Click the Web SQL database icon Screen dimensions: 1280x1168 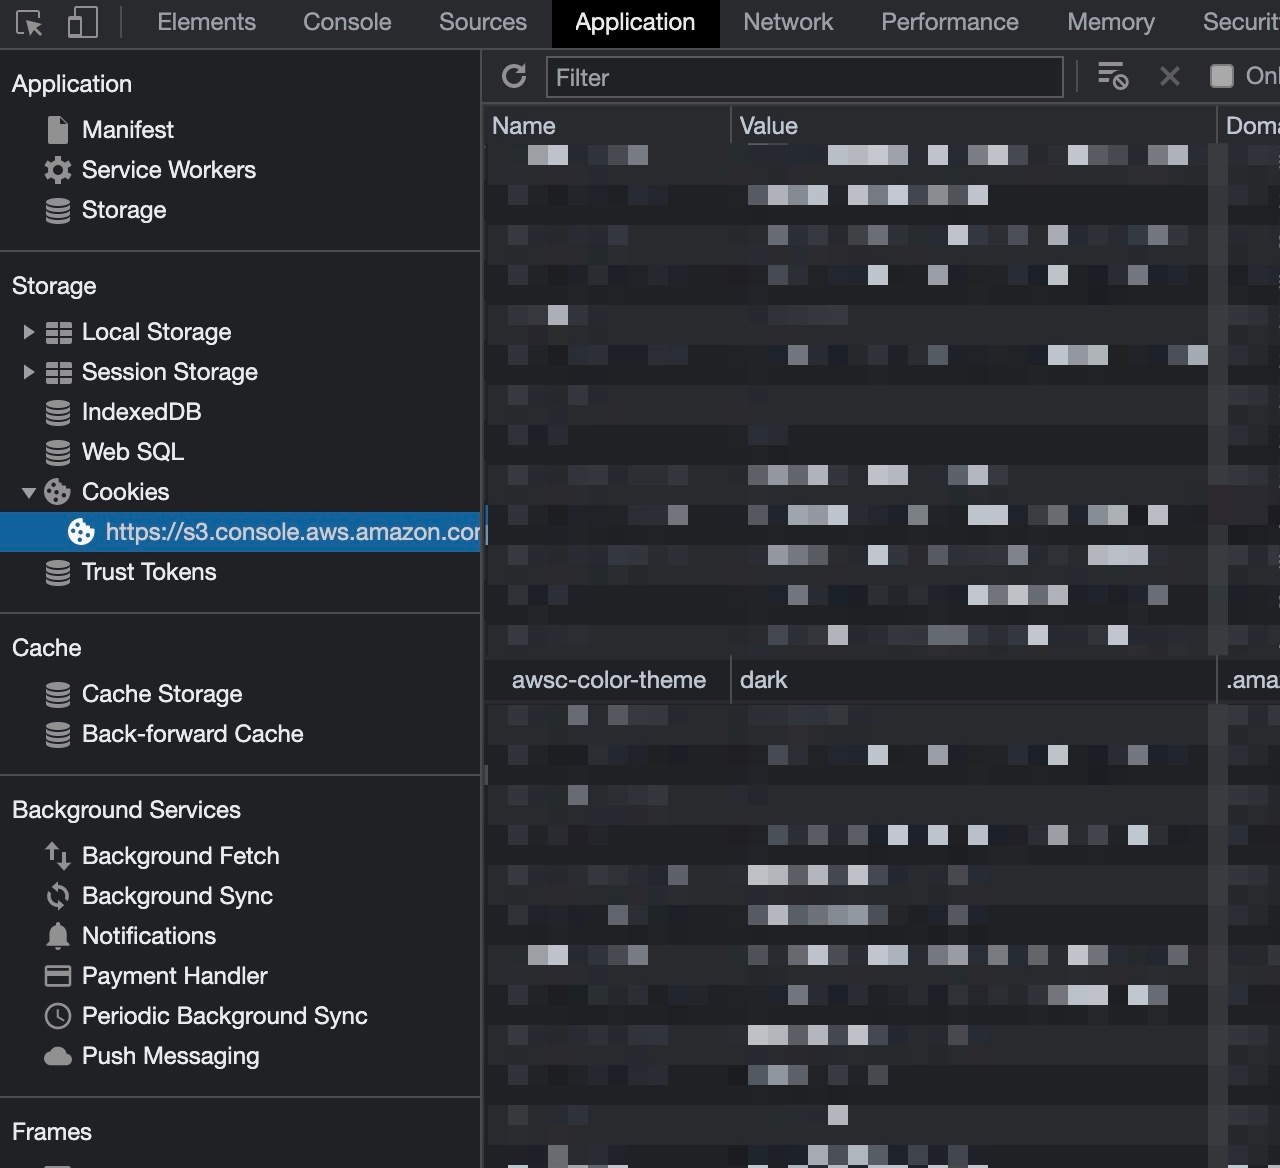pos(58,452)
